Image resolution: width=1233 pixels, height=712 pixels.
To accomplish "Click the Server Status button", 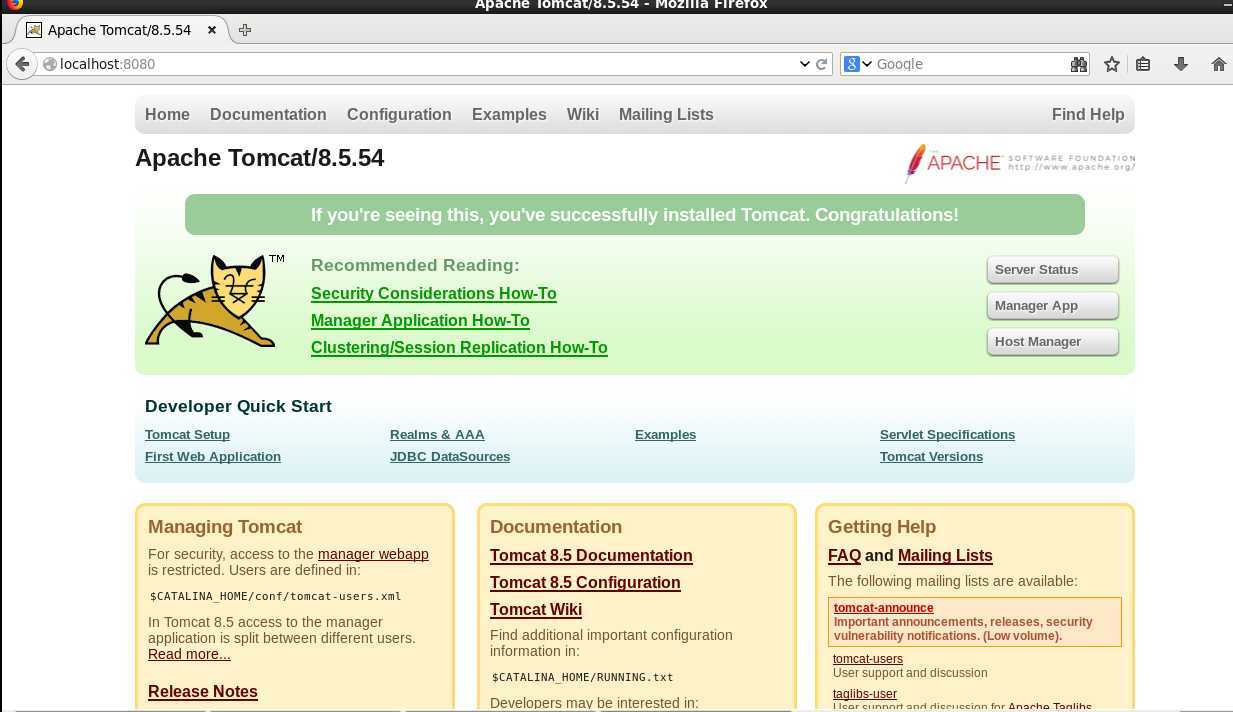I will 1052,270.
